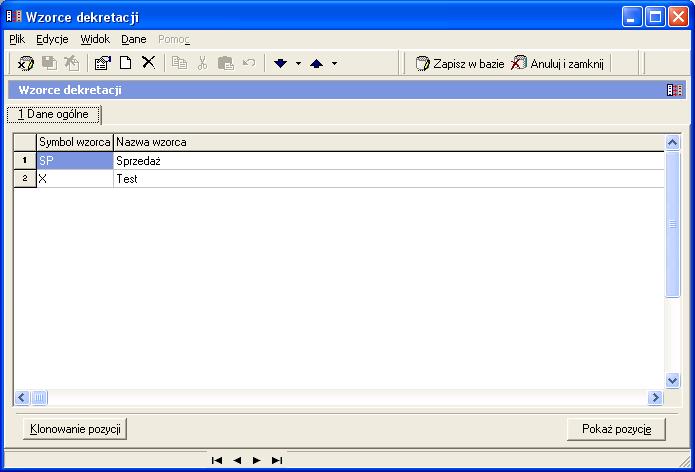This screenshot has width=695, height=472.
Task: Select the X symbol cell
Action: tap(74, 179)
